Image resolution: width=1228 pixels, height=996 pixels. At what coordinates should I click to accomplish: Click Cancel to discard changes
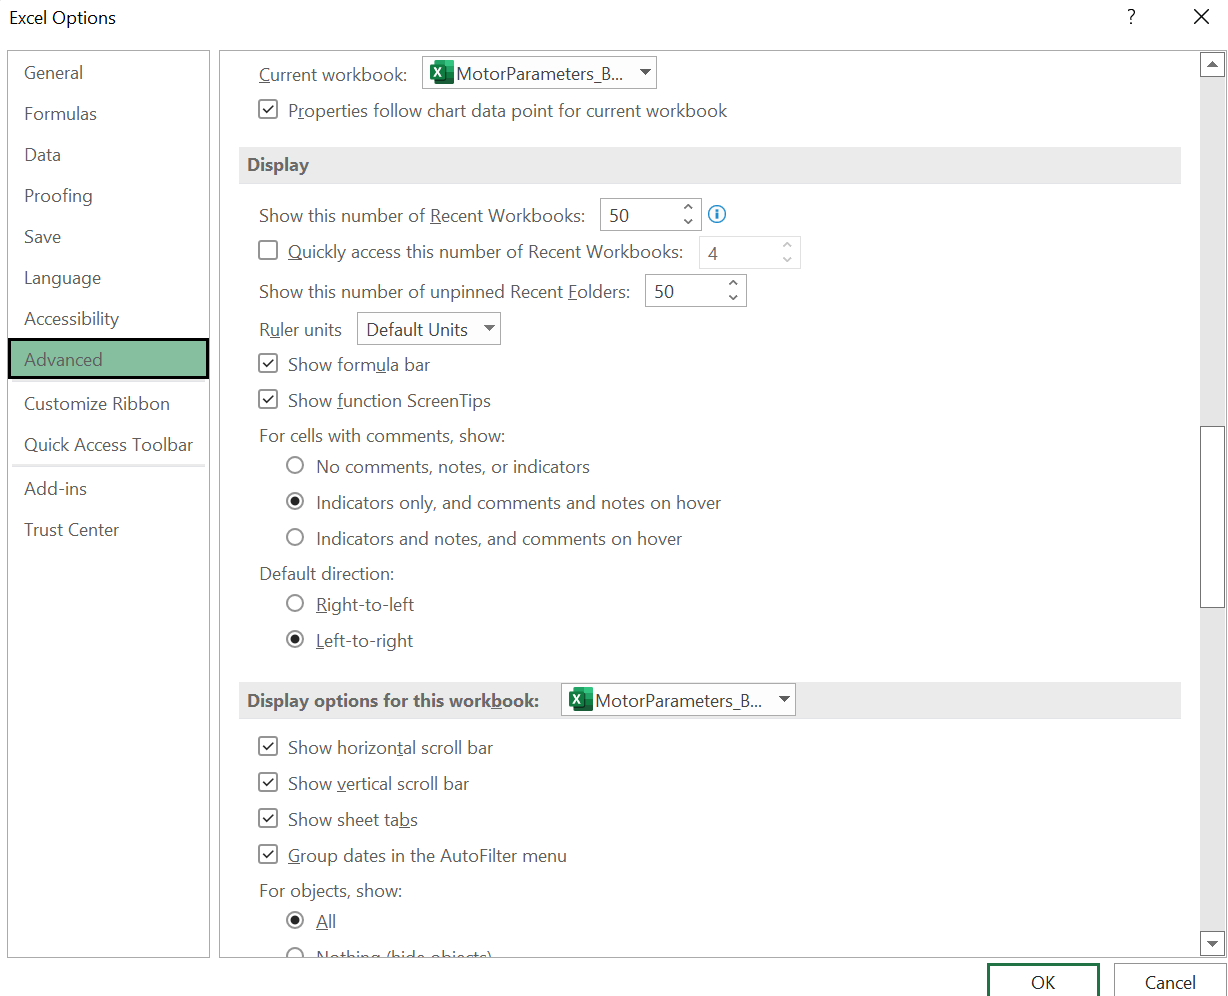(x=1170, y=980)
